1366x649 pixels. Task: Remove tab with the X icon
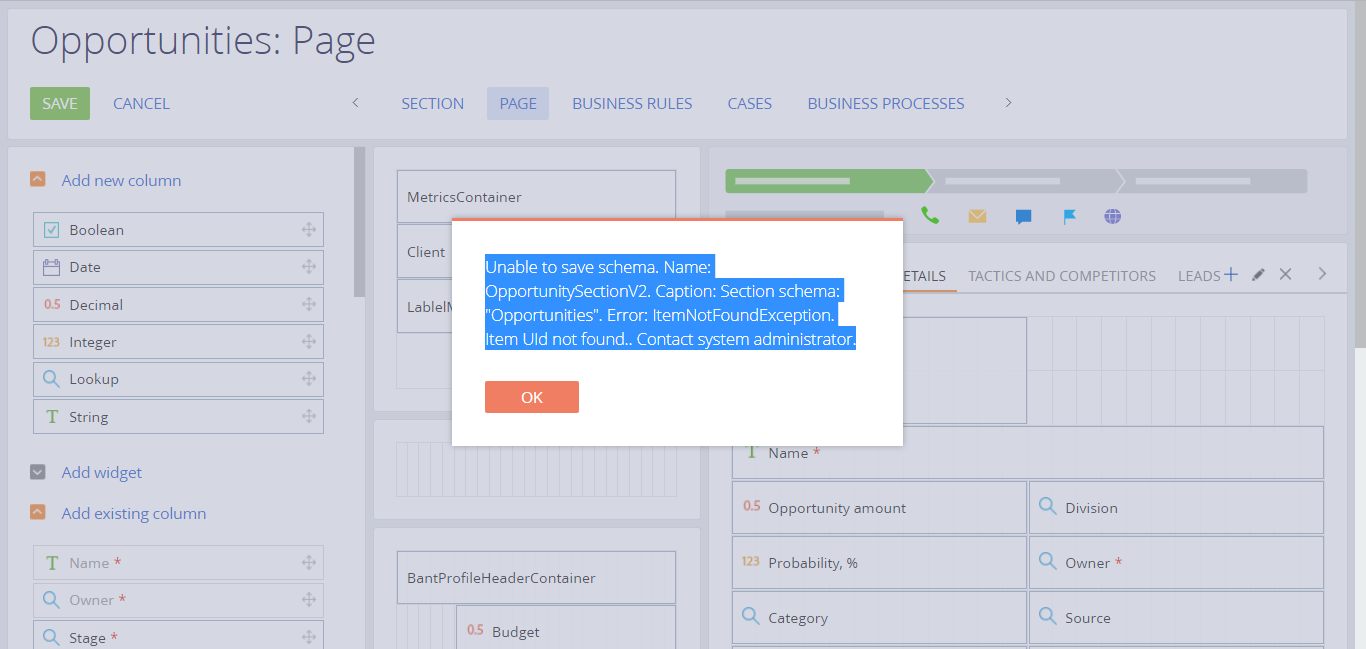[1286, 274]
